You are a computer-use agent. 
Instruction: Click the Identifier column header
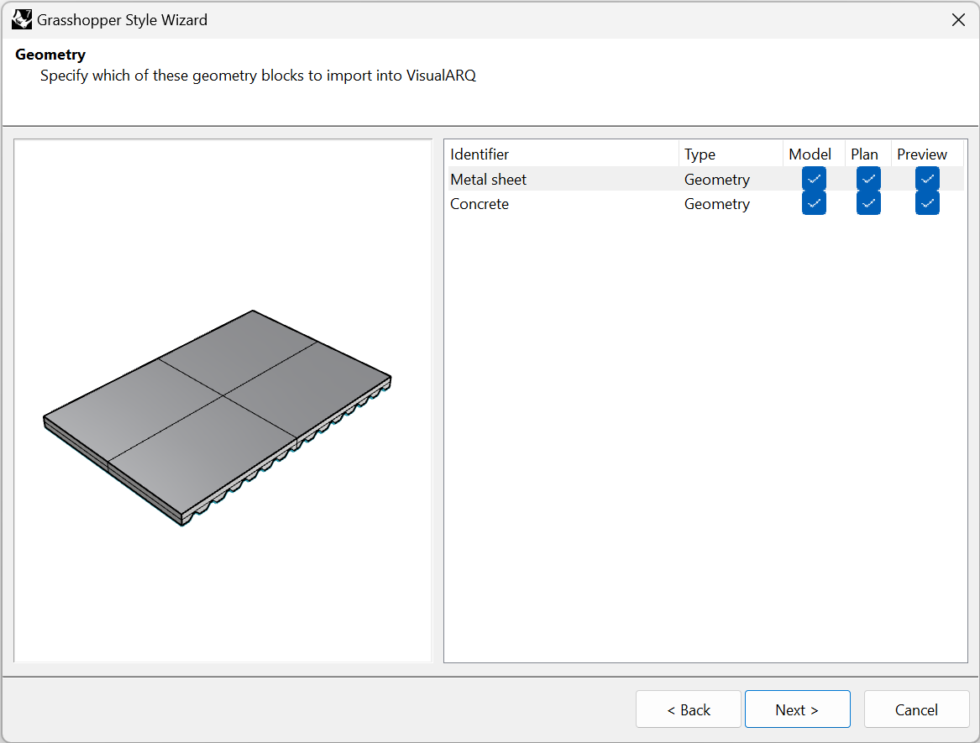[480, 154]
